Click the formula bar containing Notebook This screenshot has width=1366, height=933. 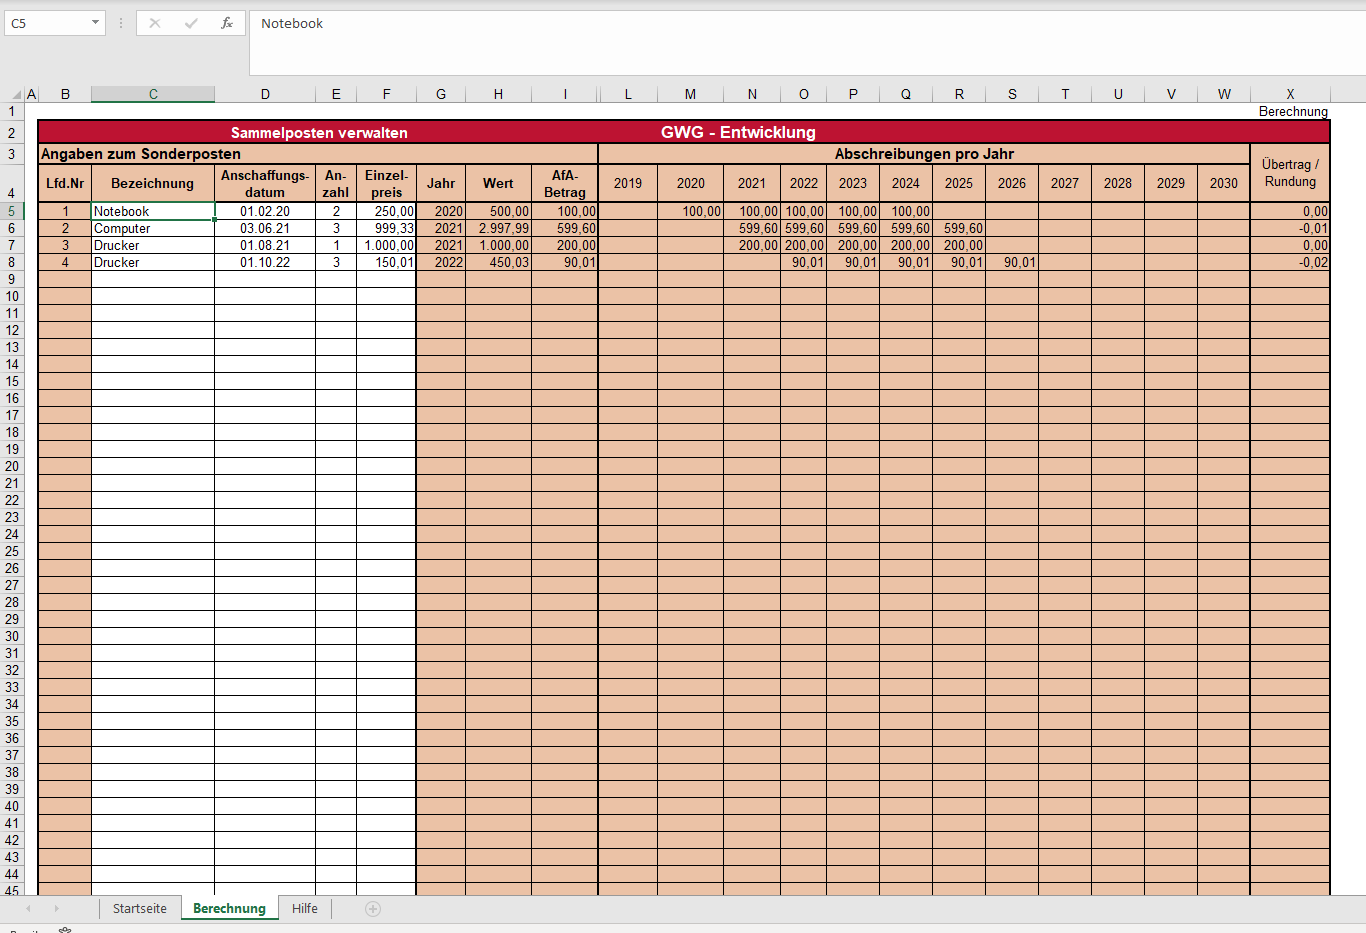pos(806,43)
